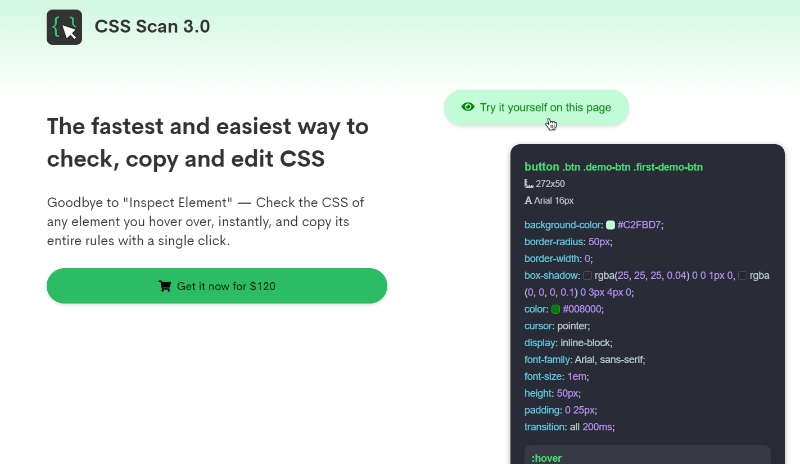
Task: Click the ruler dimensions icon beside 272x50
Action: click(528, 184)
